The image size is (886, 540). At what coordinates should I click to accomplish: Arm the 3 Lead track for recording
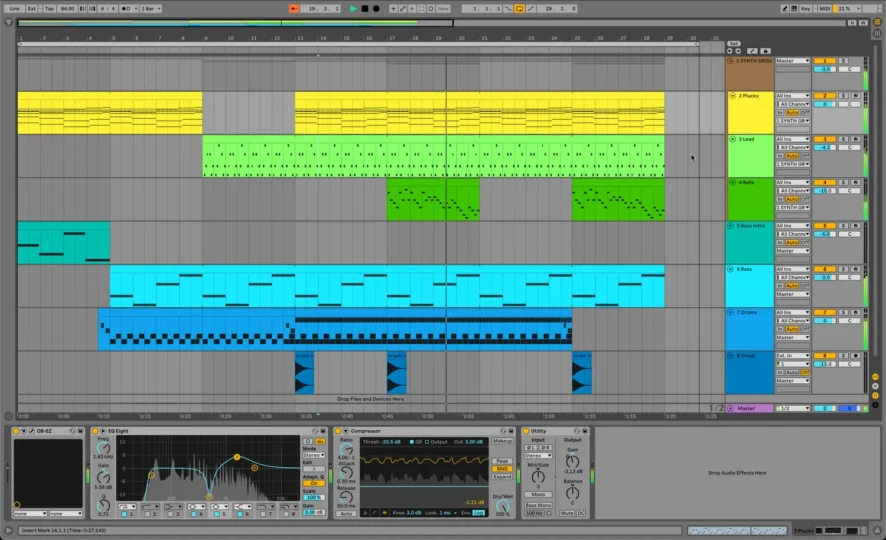(x=855, y=139)
